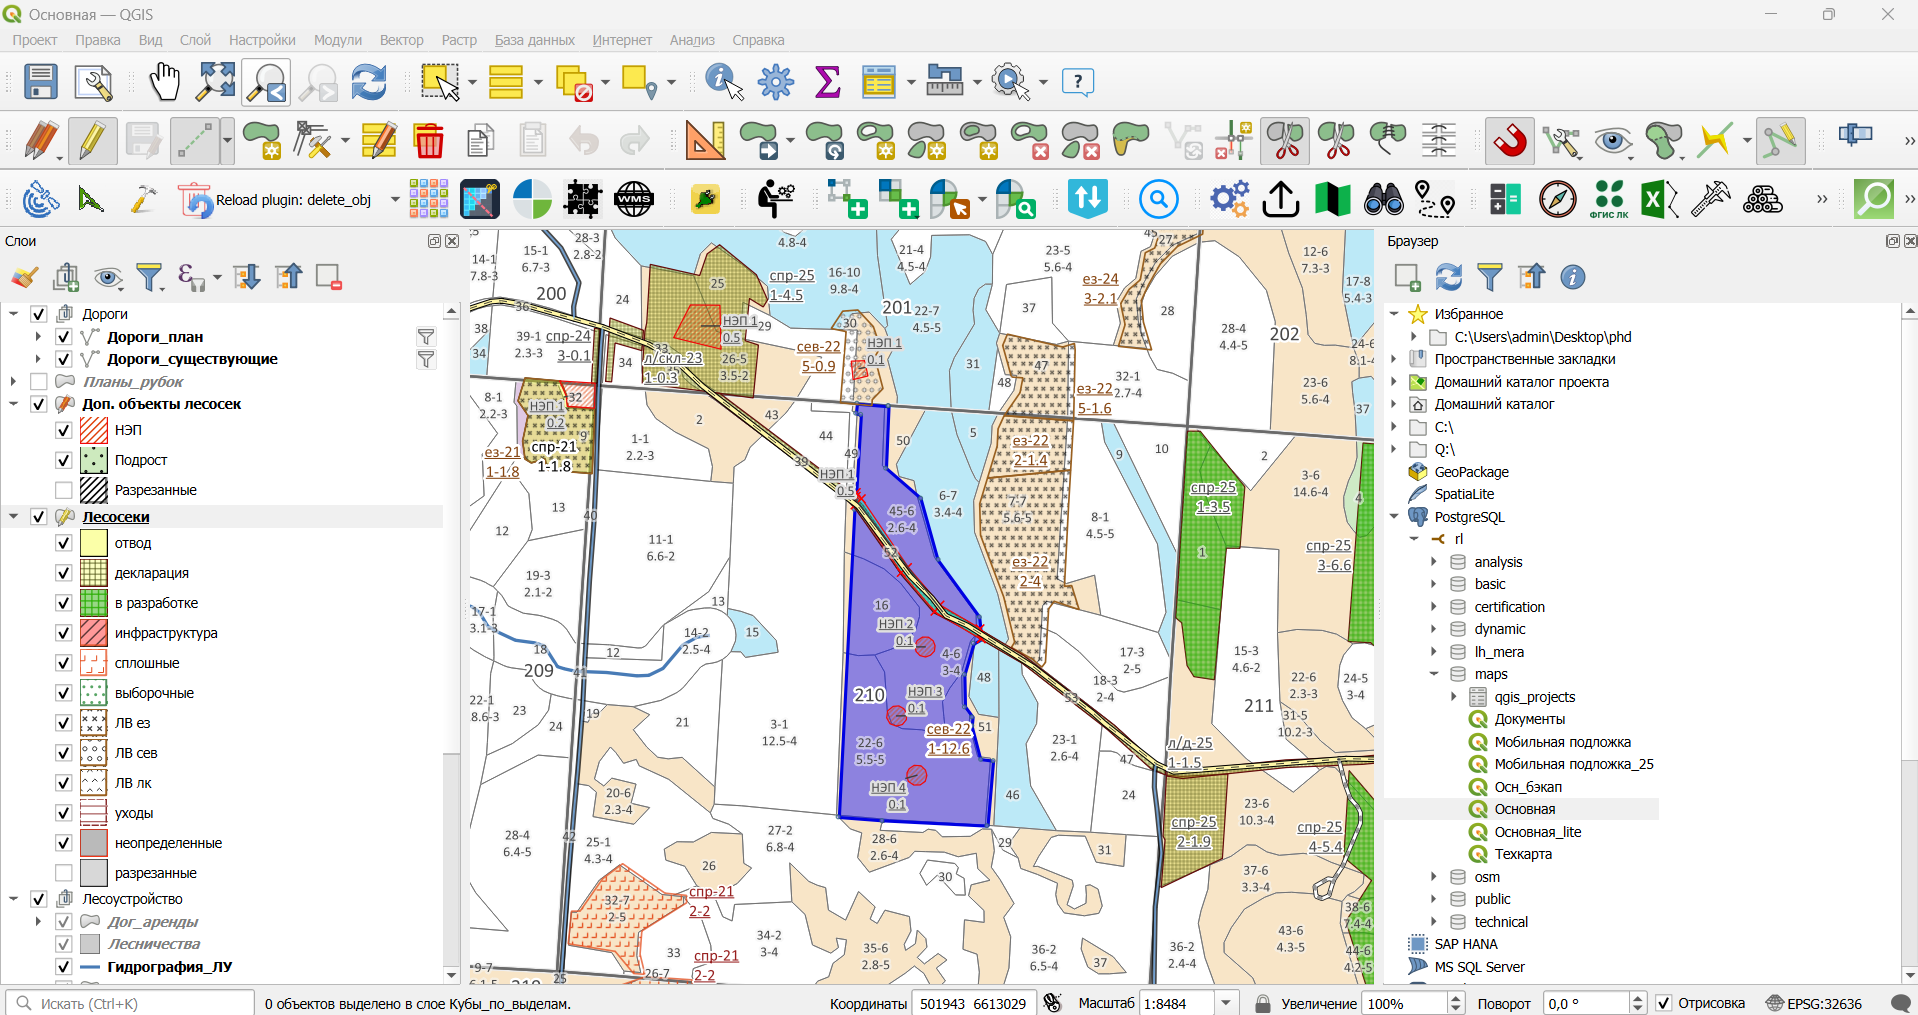The width and height of the screenshot is (1918, 1015).
Task: Collapse the PostgreSQL browser node
Action: click(x=1394, y=517)
